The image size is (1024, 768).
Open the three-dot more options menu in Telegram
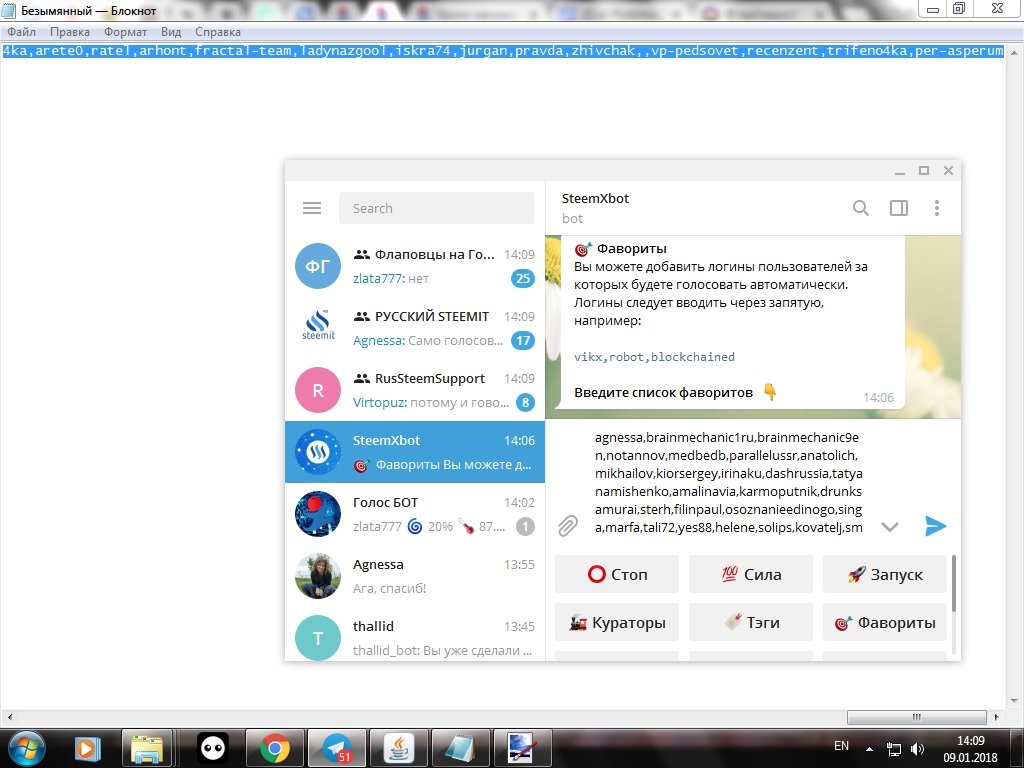tap(936, 208)
